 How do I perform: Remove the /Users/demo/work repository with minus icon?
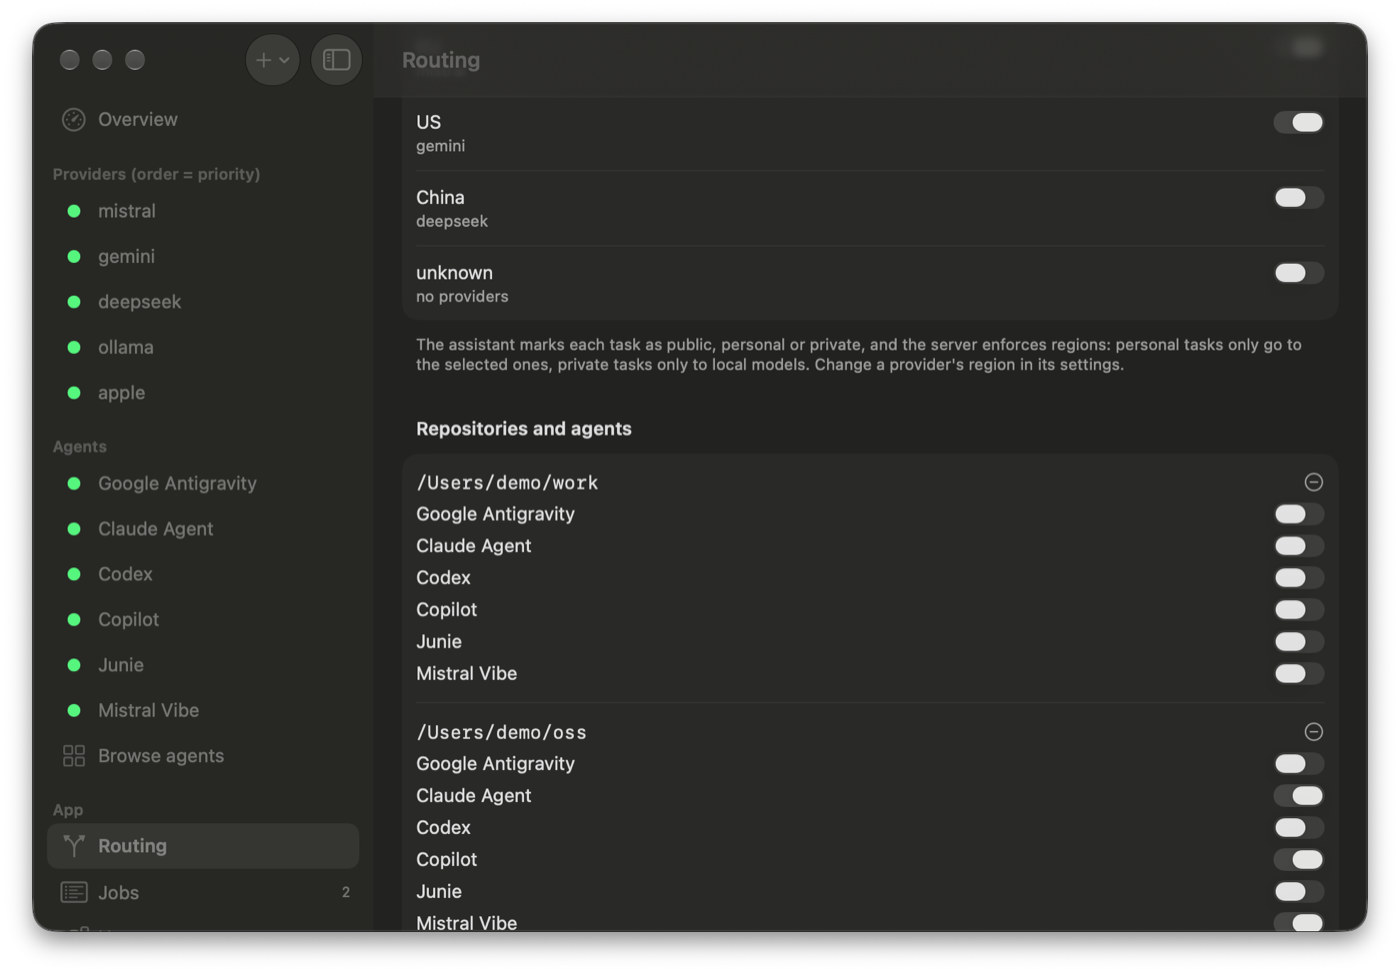pos(1314,482)
